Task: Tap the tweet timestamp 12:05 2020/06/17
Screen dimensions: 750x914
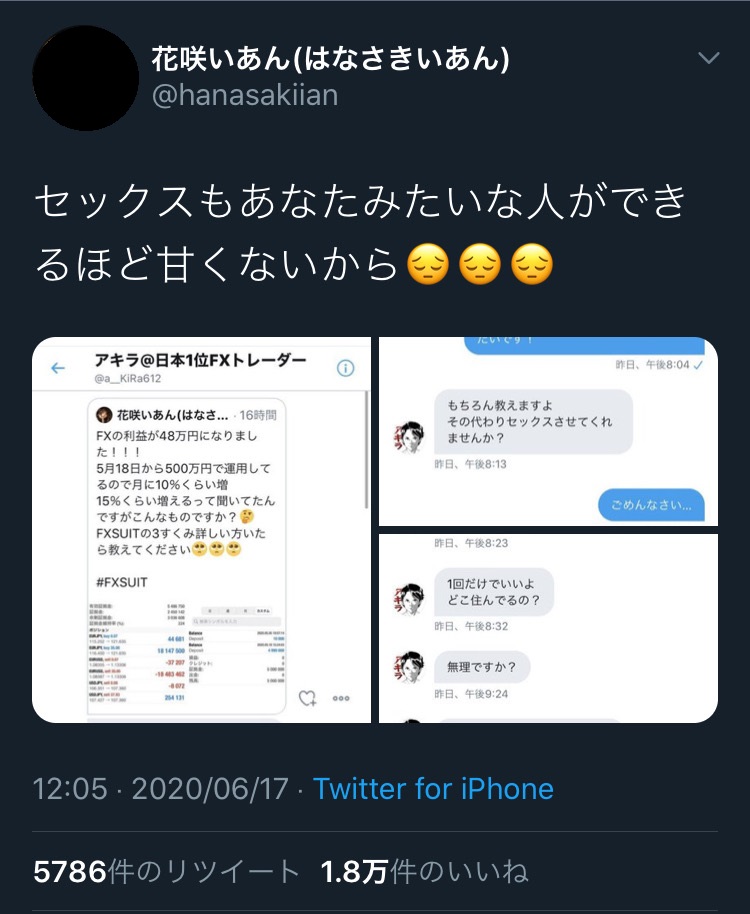Action: coord(160,789)
